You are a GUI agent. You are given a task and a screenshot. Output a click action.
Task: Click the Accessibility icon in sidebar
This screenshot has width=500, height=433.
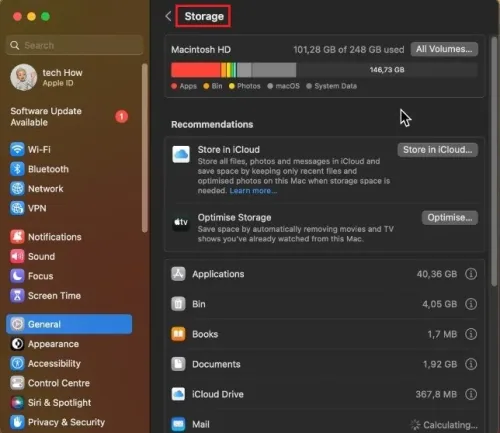(17, 363)
